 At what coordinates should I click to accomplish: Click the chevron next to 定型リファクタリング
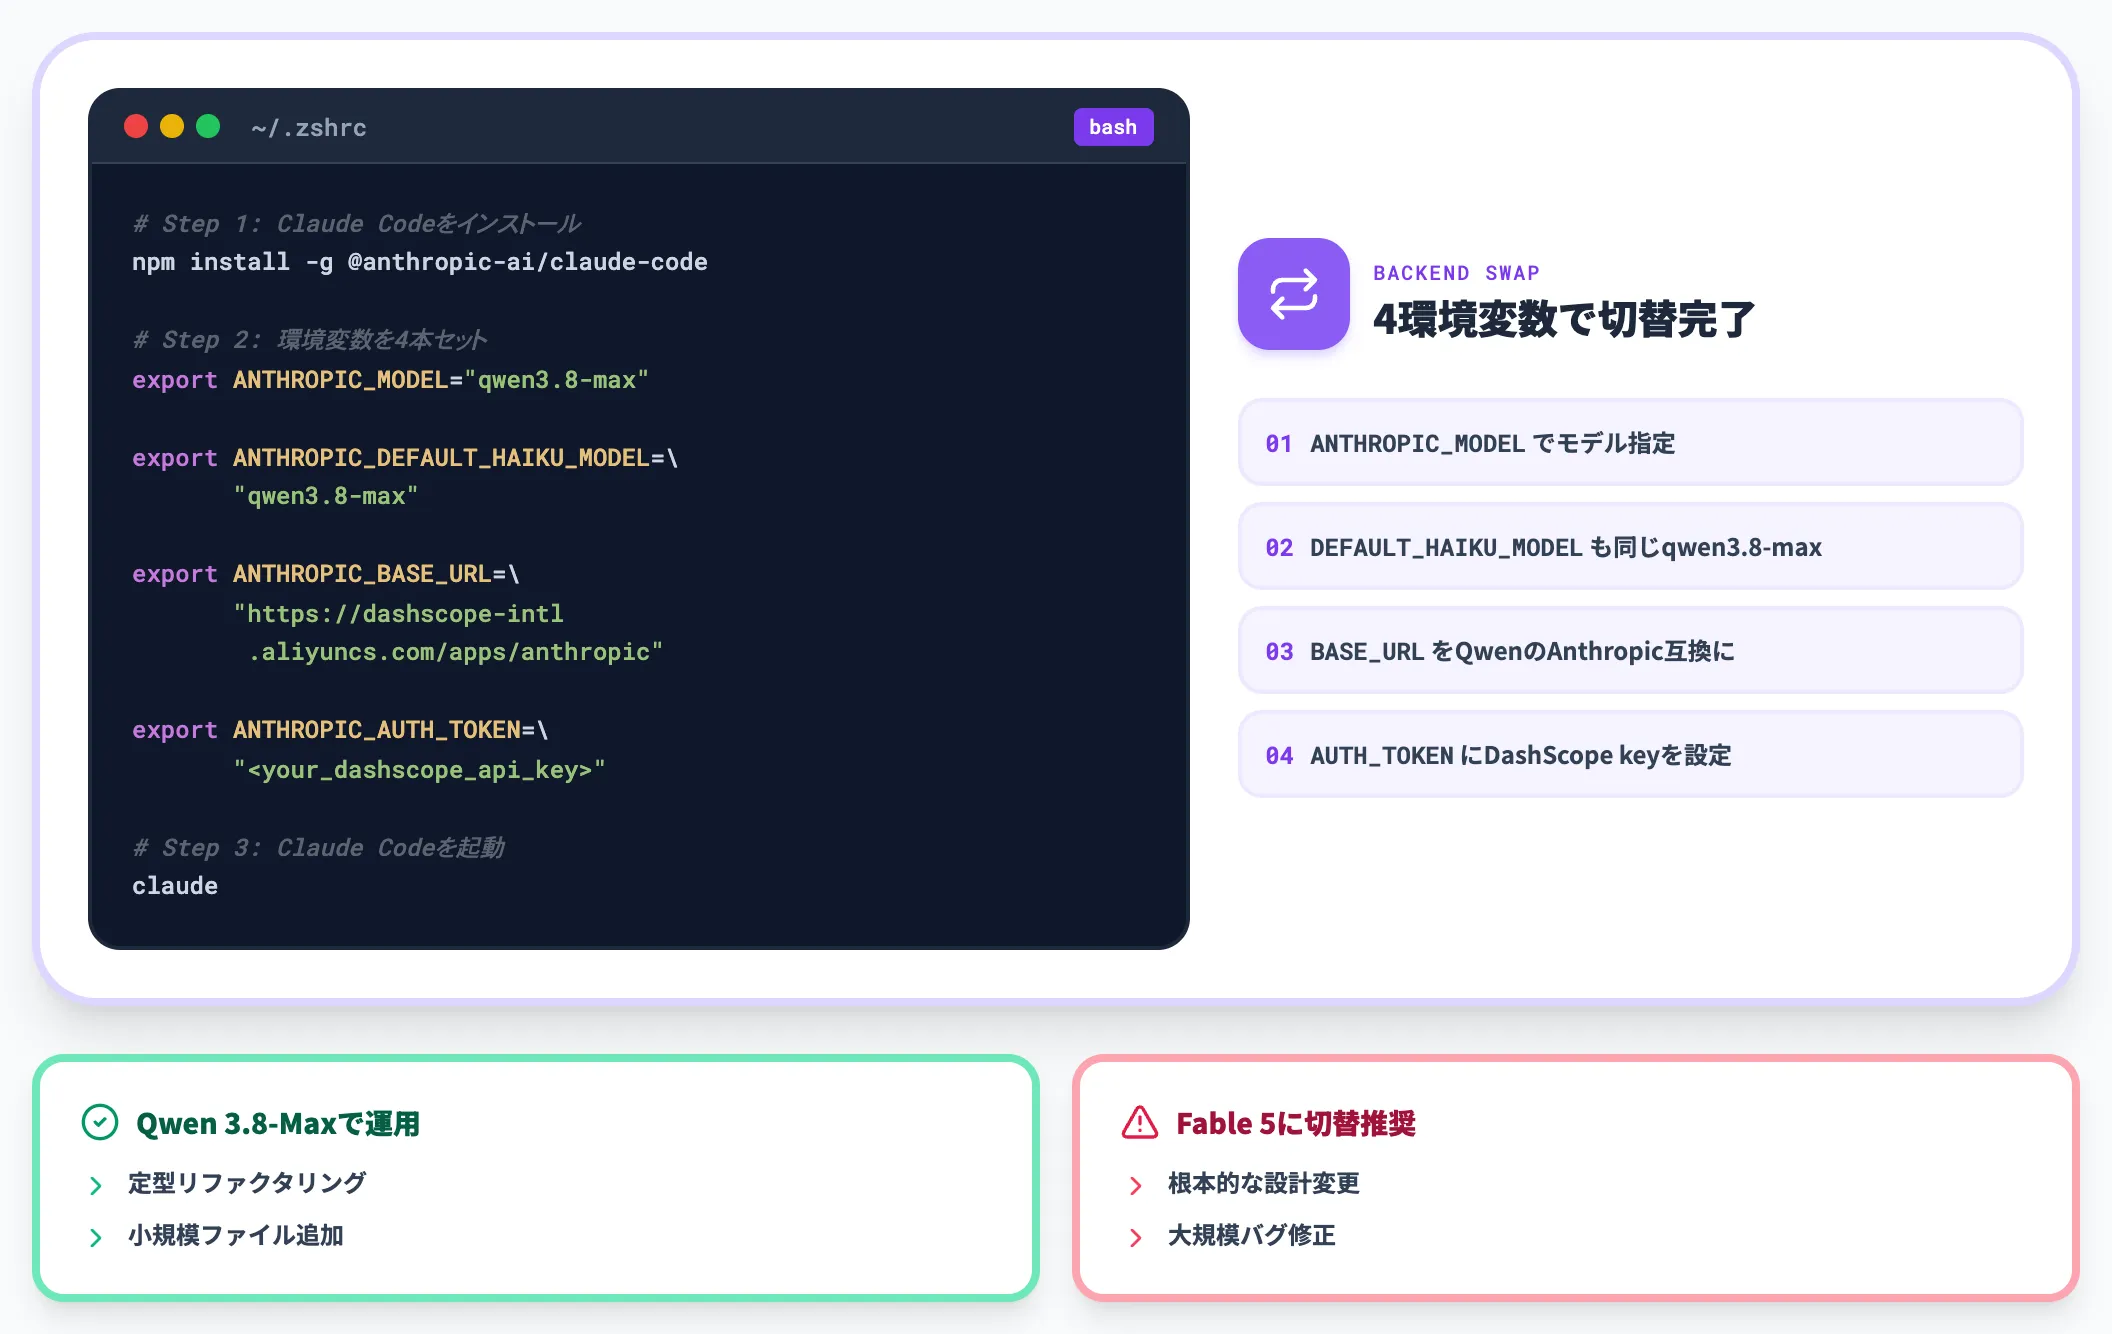click(x=96, y=1185)
